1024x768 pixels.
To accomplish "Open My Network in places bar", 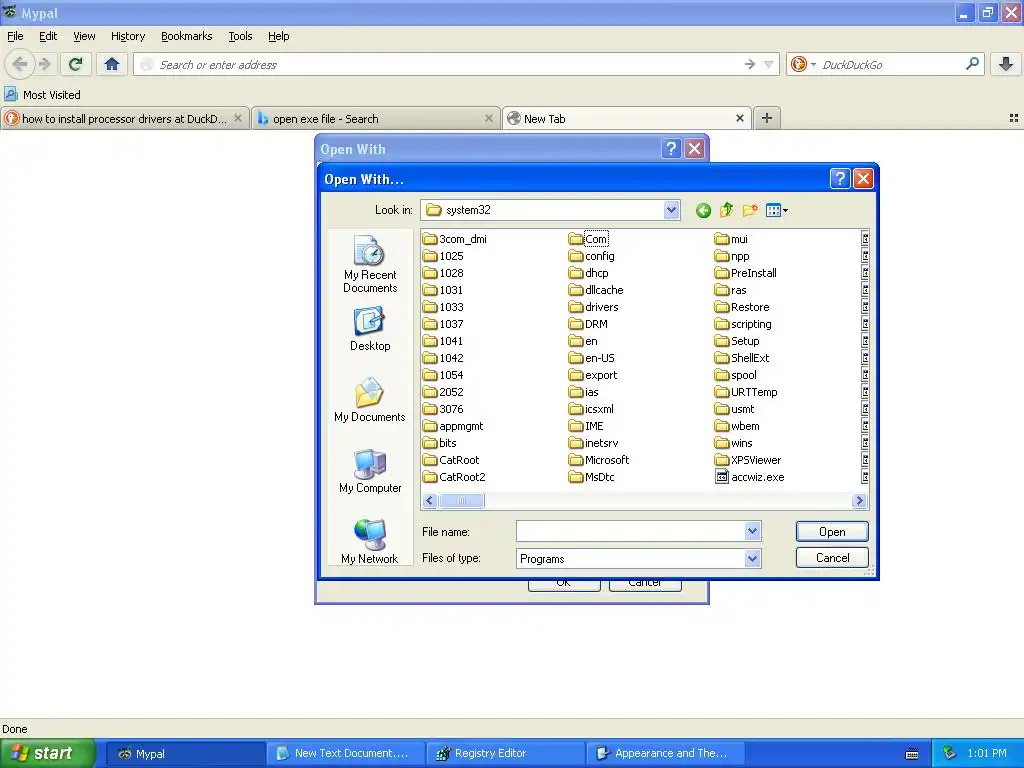I will (370, 541).
